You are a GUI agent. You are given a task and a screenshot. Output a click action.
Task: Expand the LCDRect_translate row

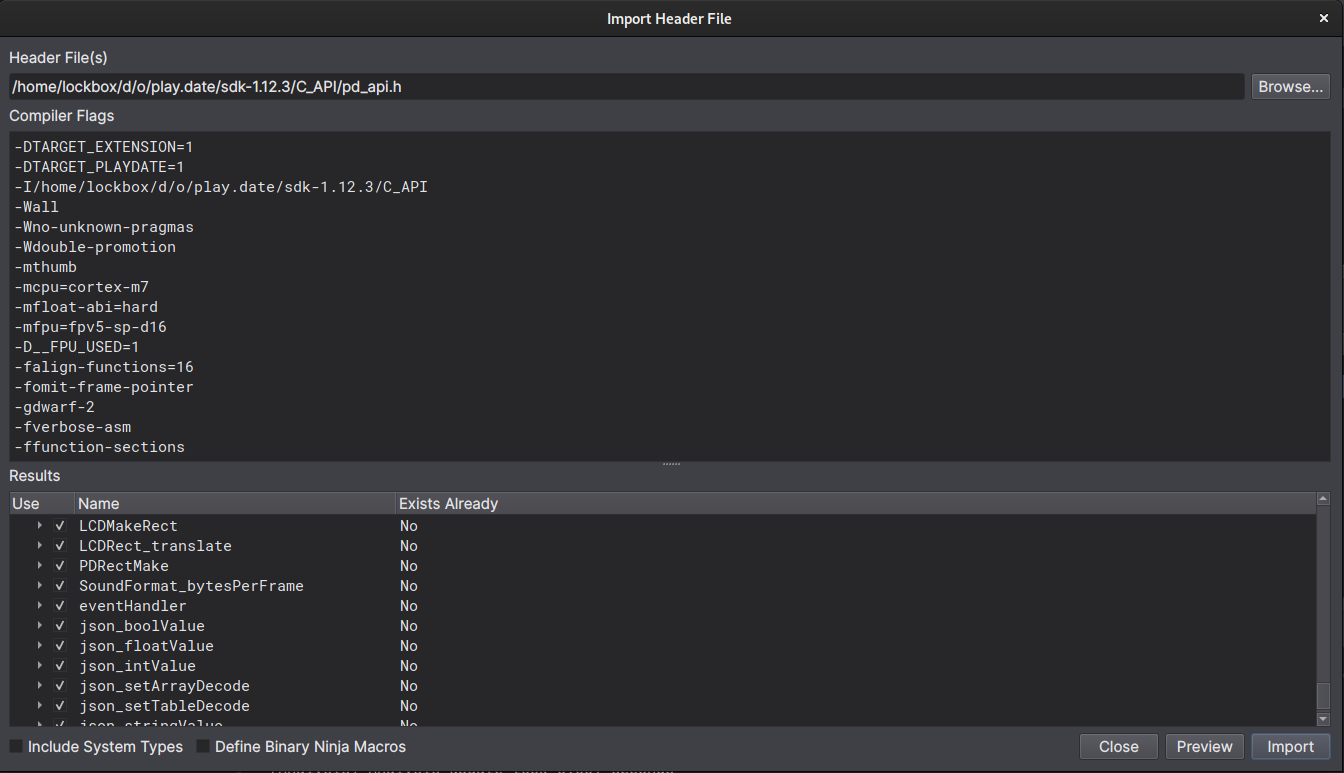coord(40,546)
